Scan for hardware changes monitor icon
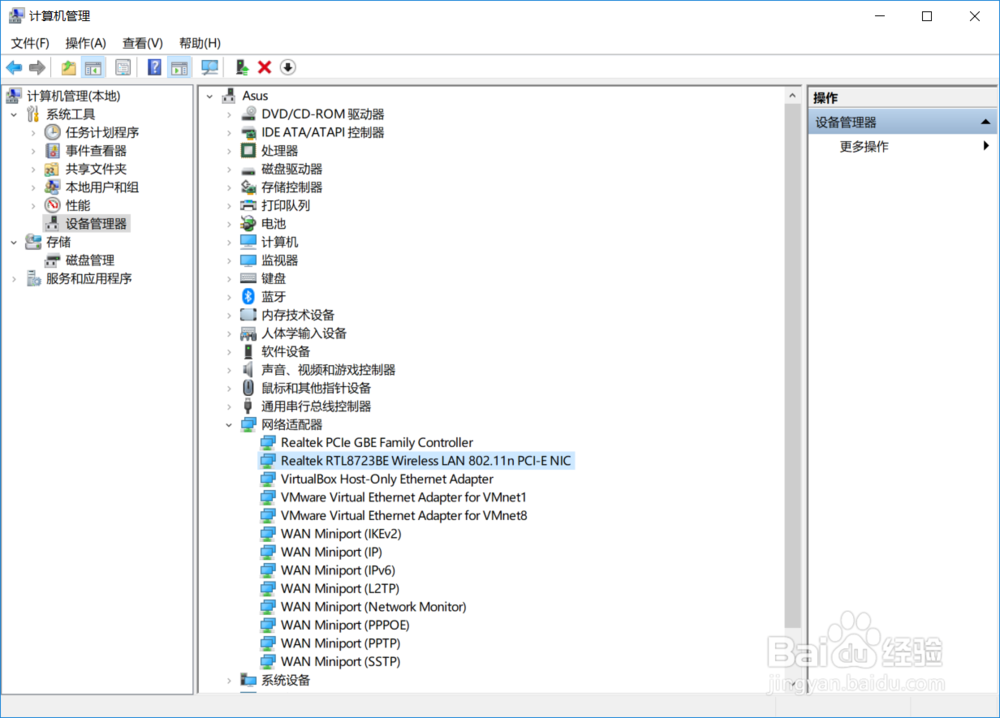The width and height of the screenshot is (1000, 718). tap(209, 67)
